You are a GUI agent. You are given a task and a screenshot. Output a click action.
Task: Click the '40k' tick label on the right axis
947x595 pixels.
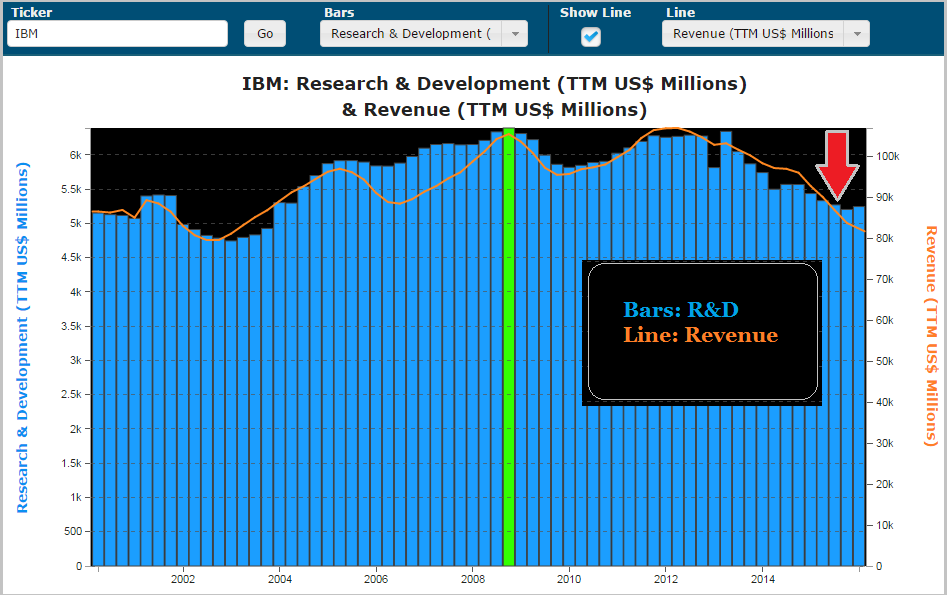885,402
